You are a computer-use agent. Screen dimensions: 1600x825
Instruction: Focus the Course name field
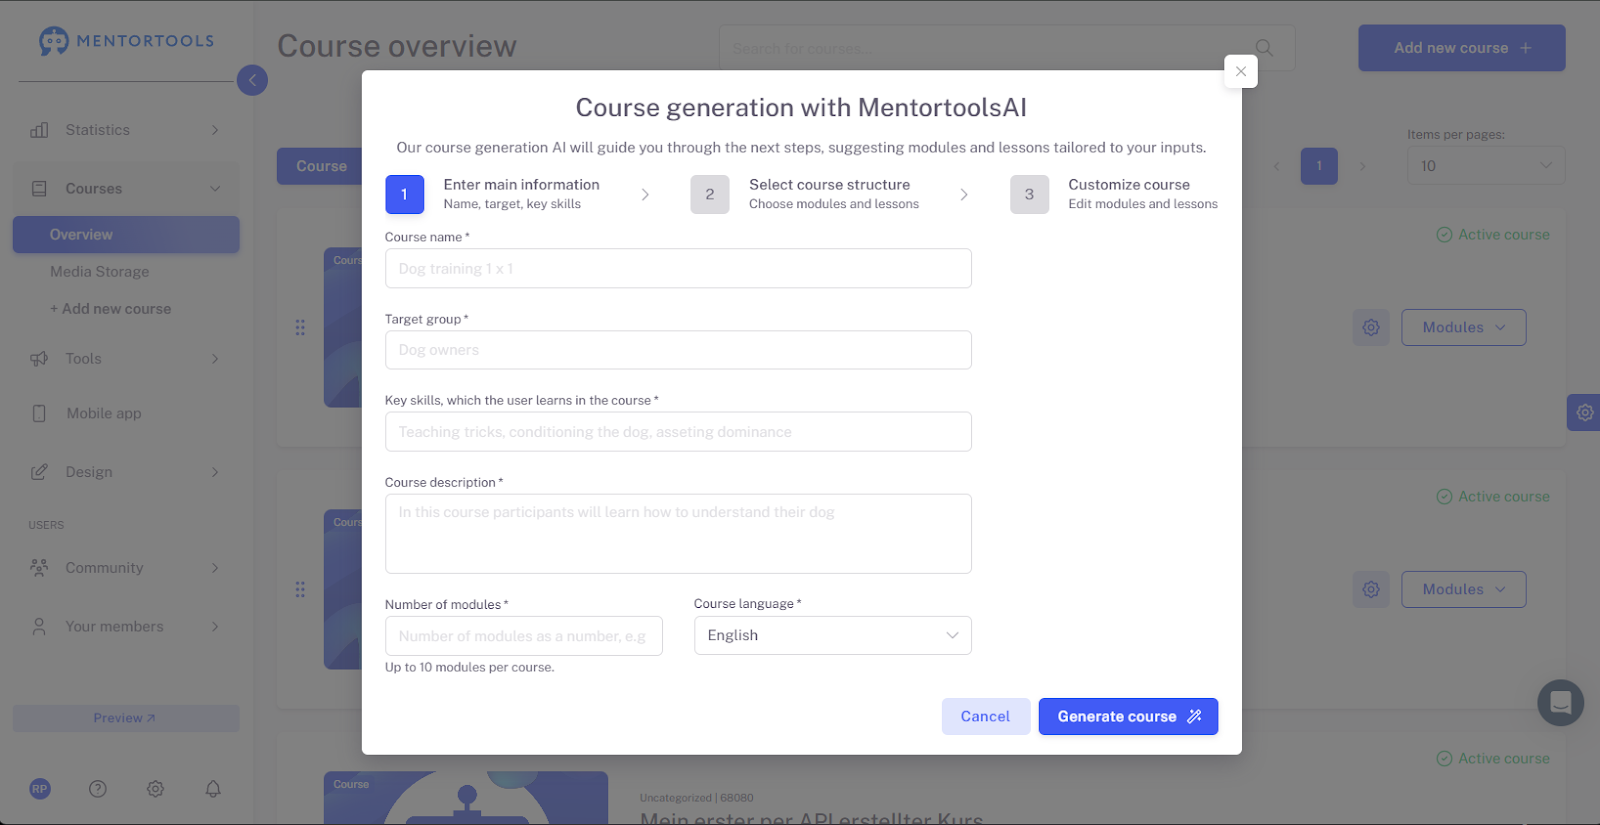[x=678, y=269]
